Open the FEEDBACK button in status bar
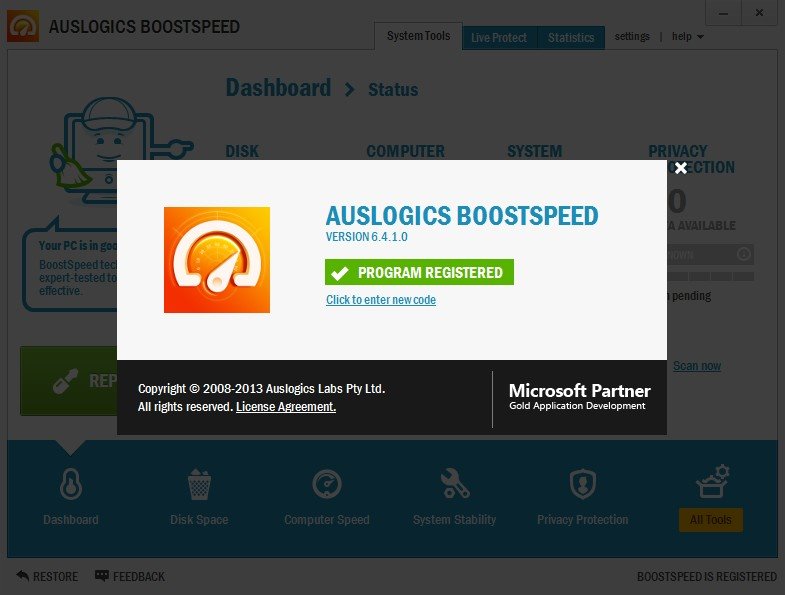The width and height of the screenshot is (785, 595). (130, 576)
